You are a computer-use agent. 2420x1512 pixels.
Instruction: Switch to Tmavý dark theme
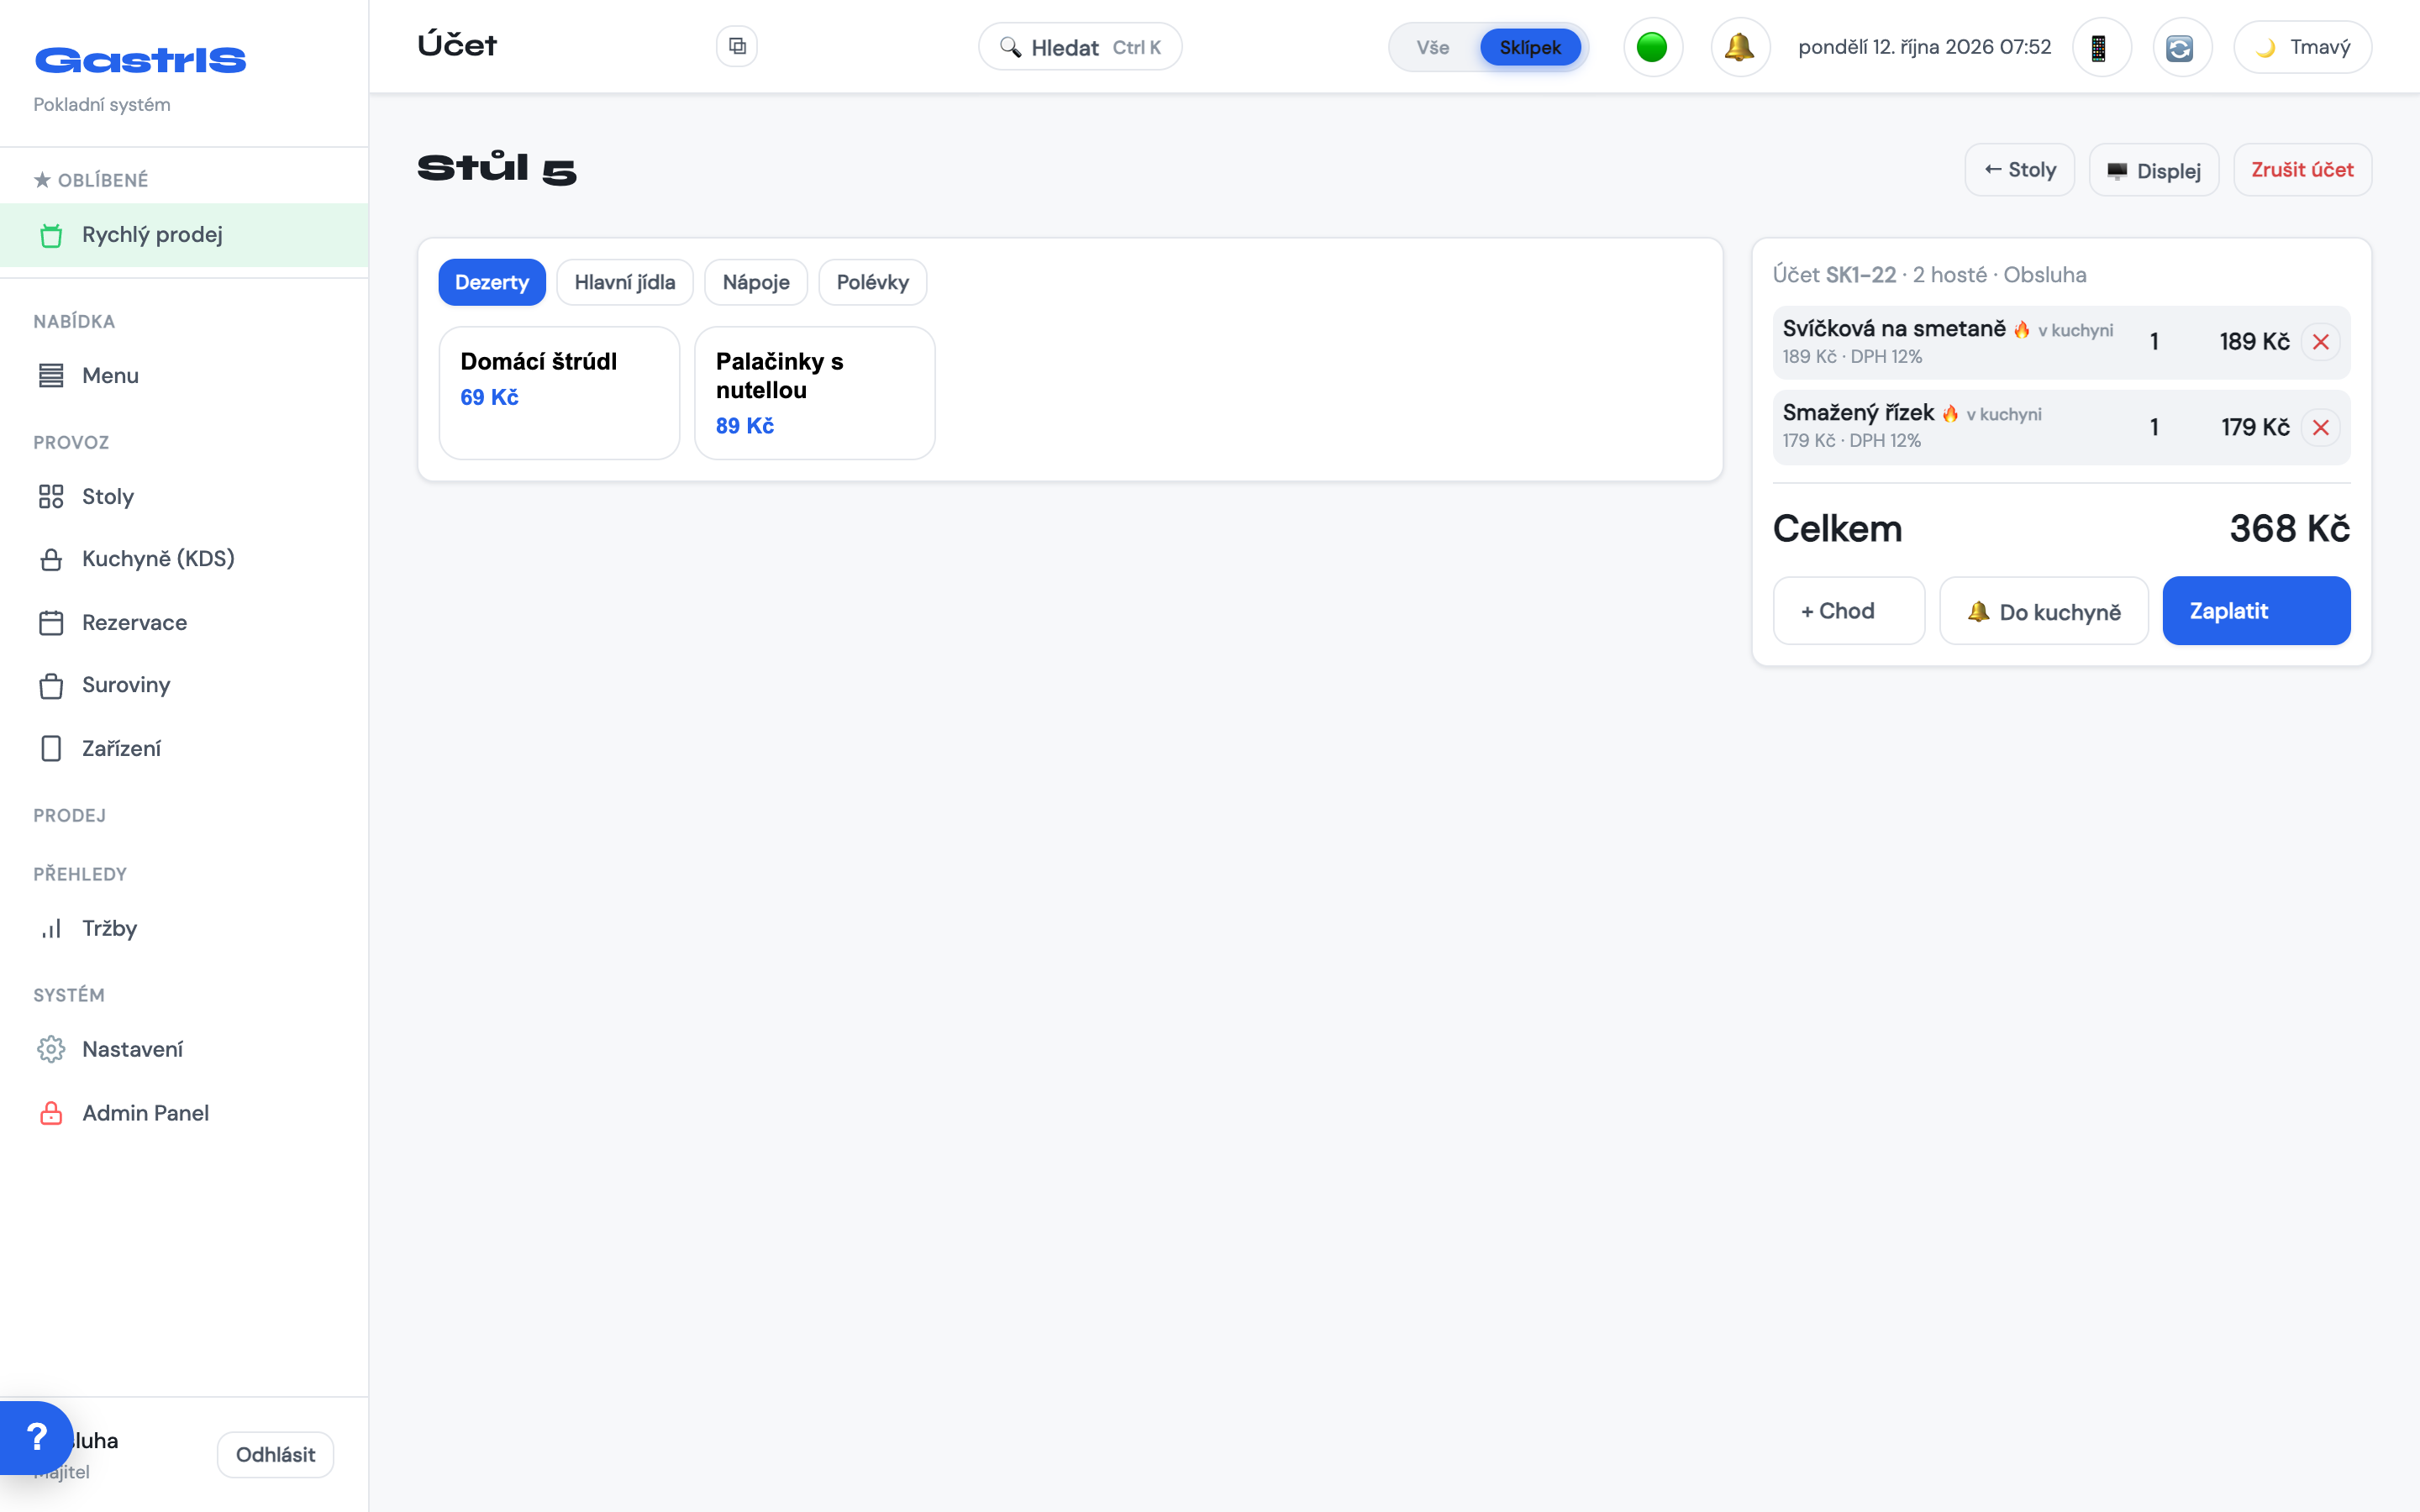click(x=2303, y=47)
